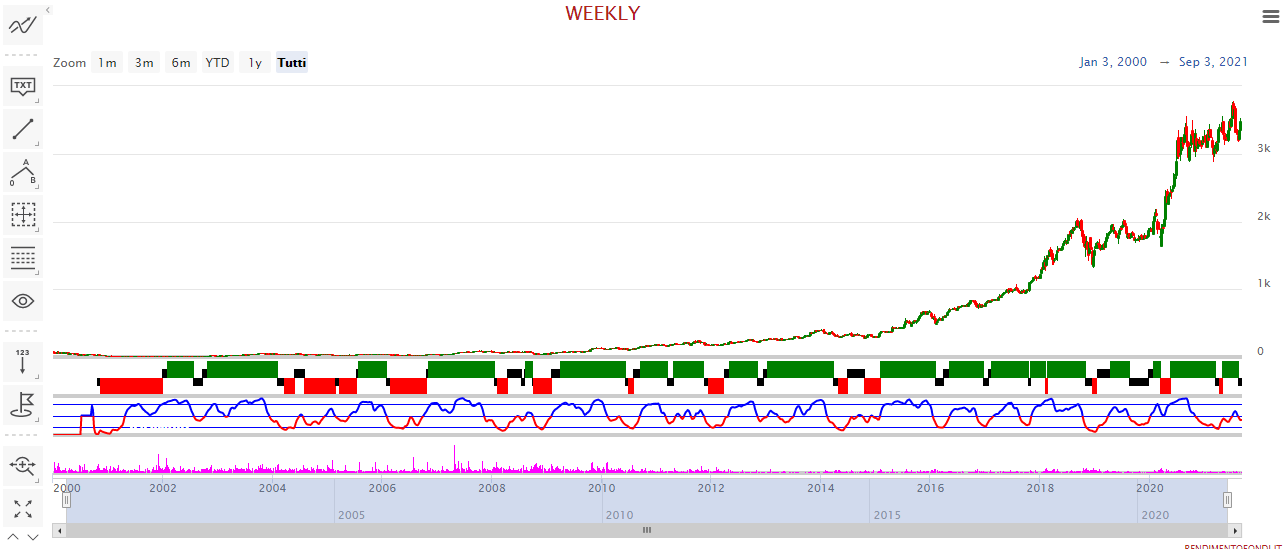Viewport: 1288px width, 549px height.
Task: Select the 123 price label tool
Action: (x=22, y=360)
